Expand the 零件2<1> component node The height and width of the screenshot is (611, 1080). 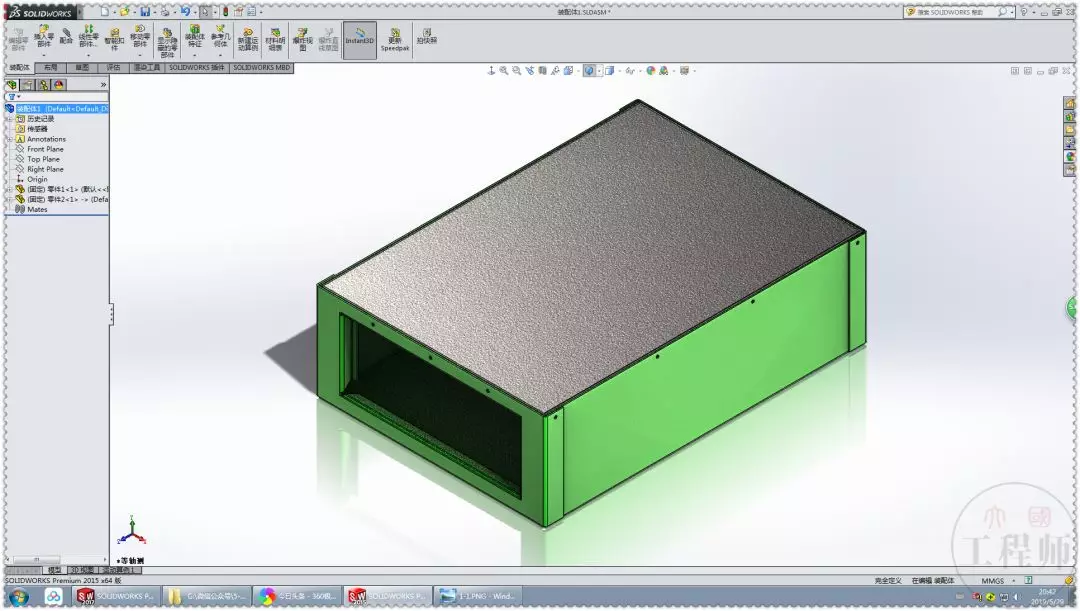10,199
